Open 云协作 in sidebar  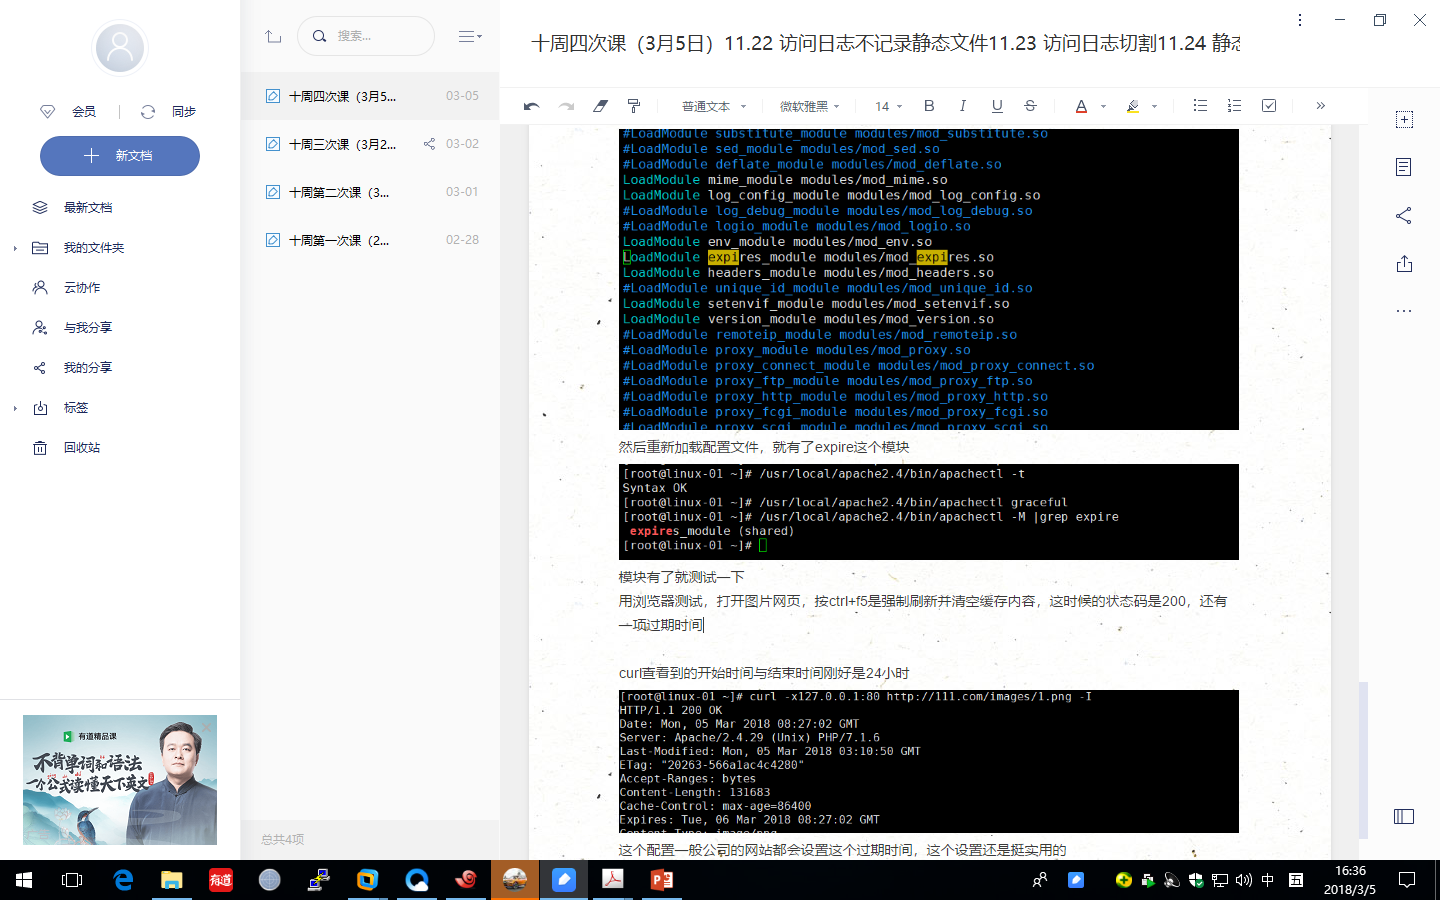click(x=82, y=288)
